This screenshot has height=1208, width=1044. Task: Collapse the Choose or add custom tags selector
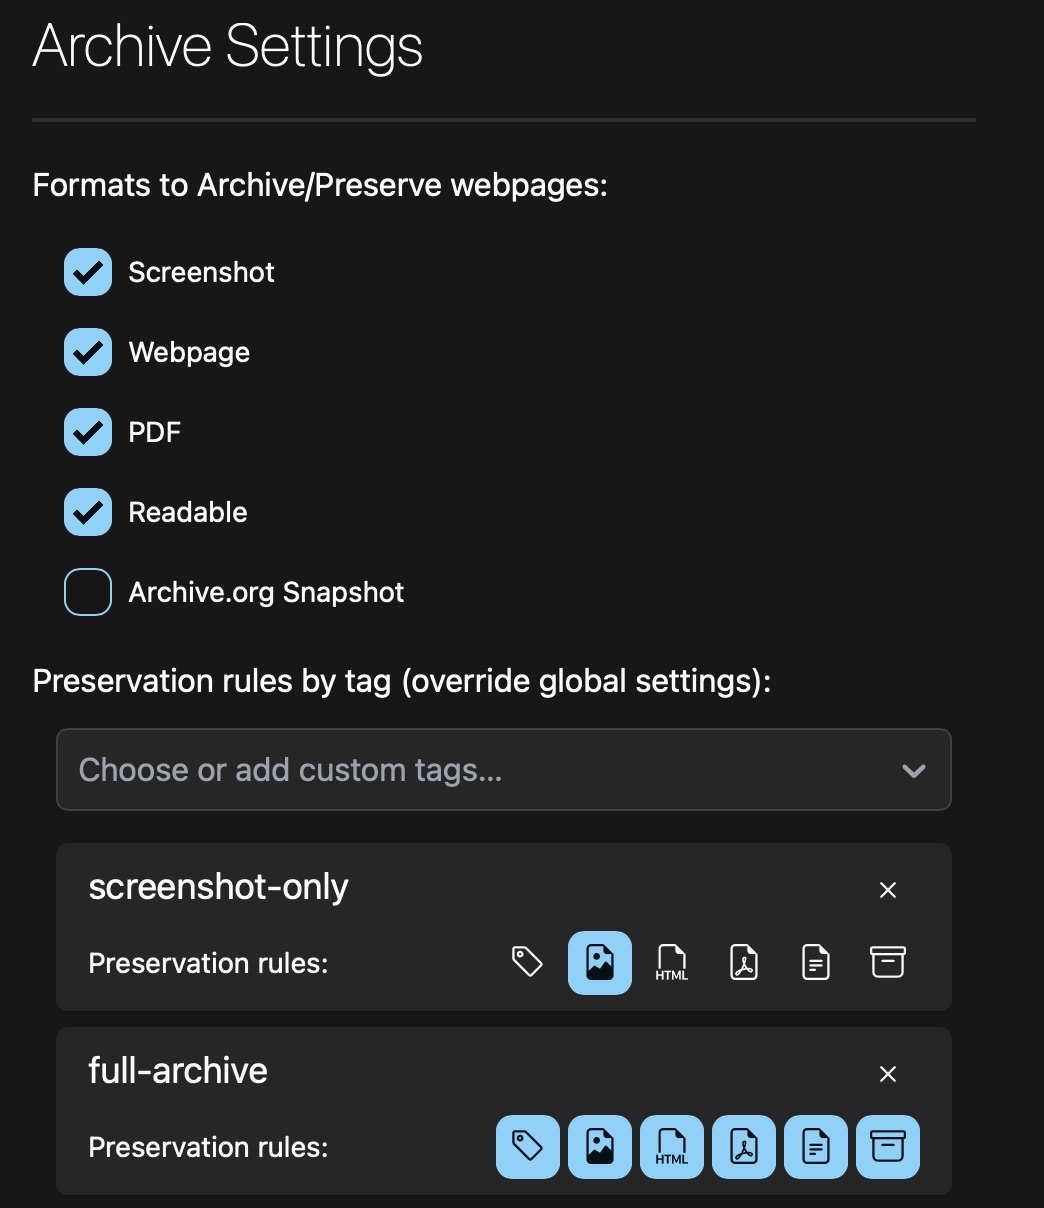[911, 770]
